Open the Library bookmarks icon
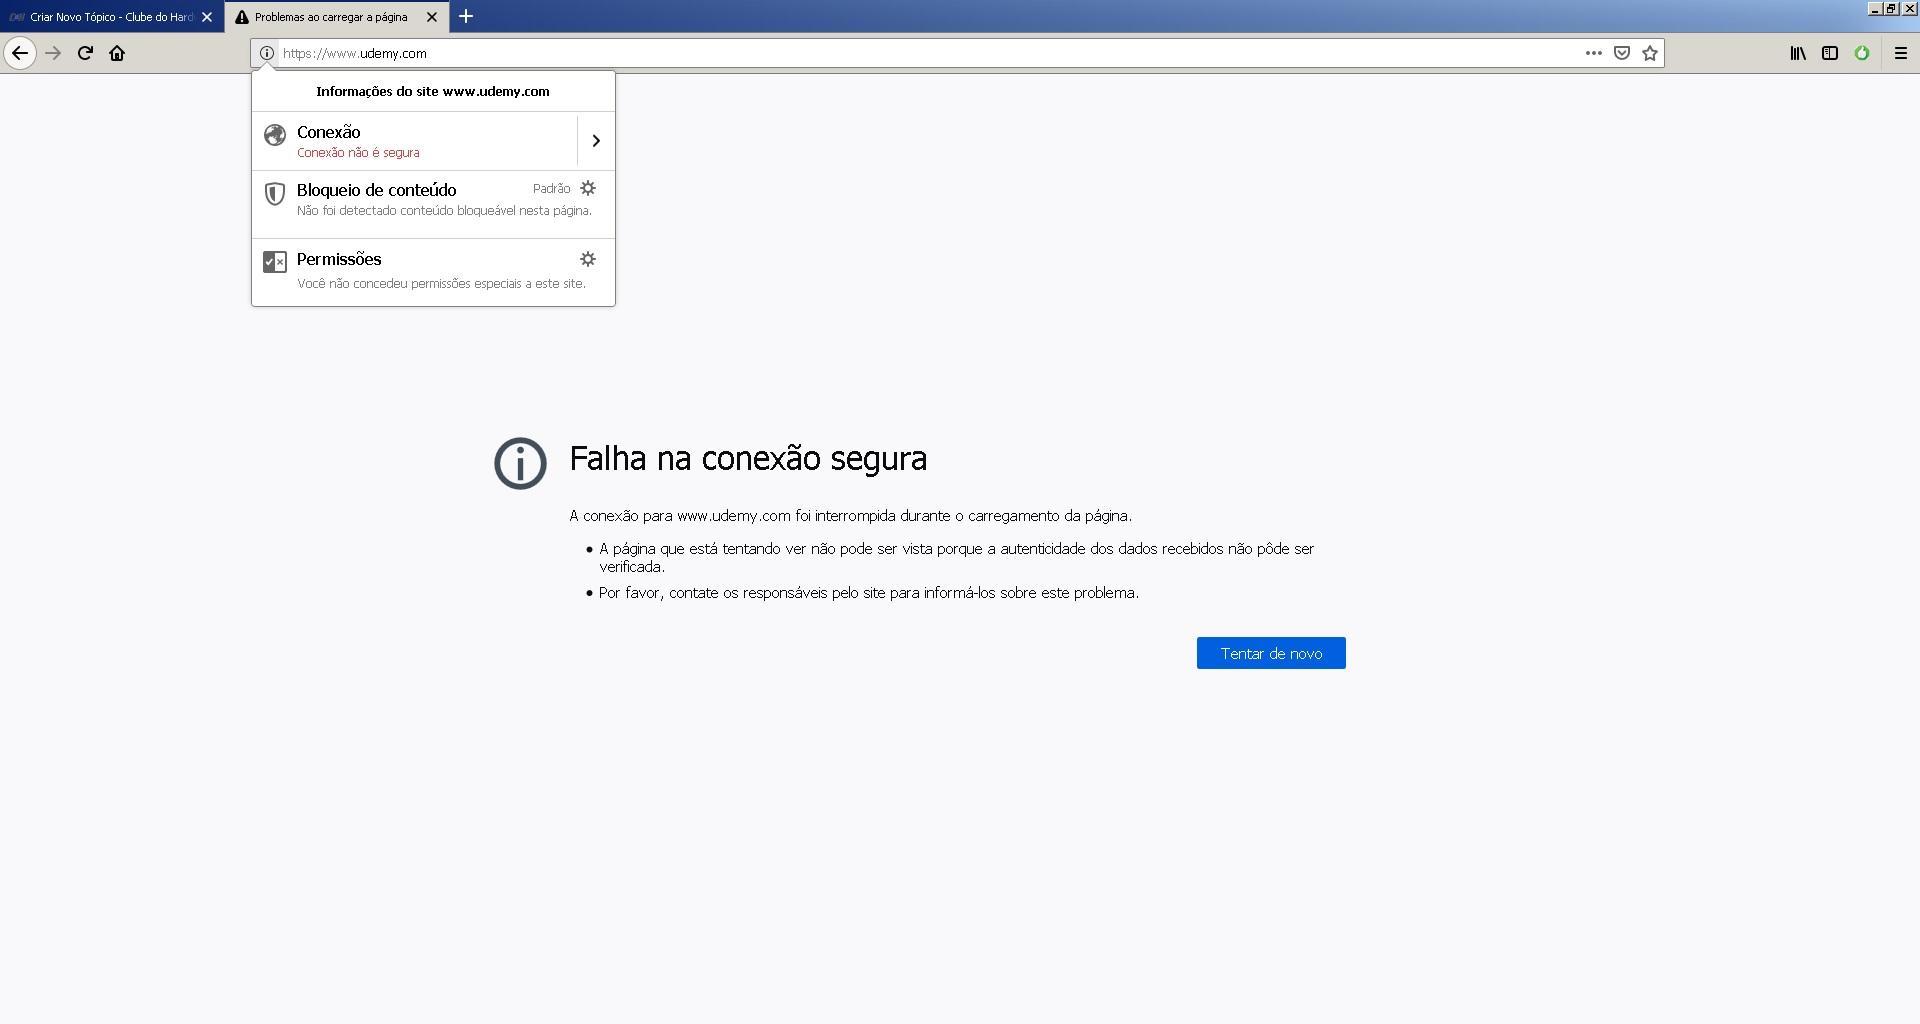 click(x=1798, y=53)
